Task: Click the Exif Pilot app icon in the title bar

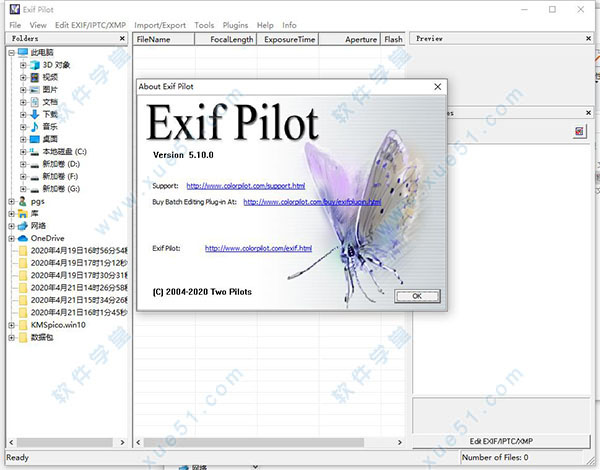Action: pyautogui.click(x=15, y=9)
